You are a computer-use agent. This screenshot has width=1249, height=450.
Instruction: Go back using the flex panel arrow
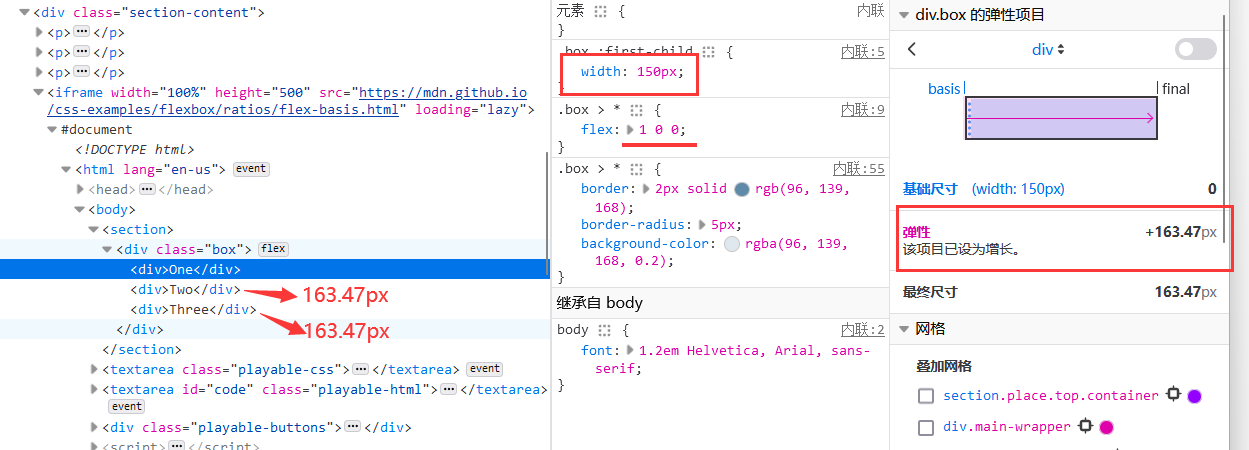(911, 49)
